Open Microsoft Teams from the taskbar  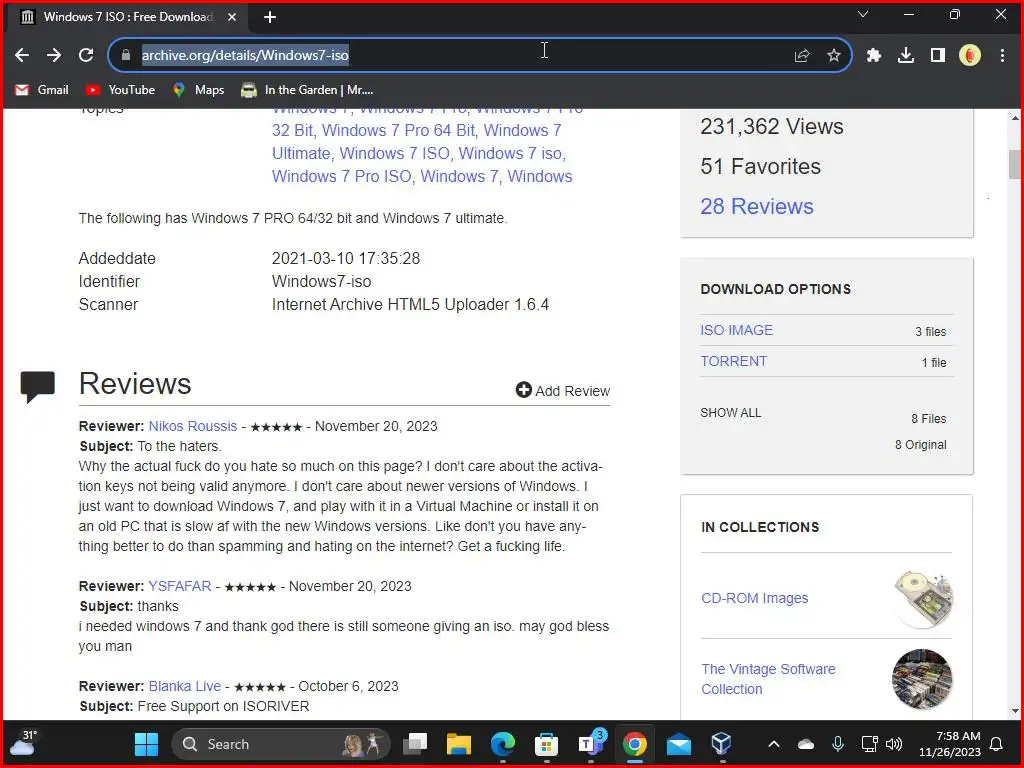(590, 744)
